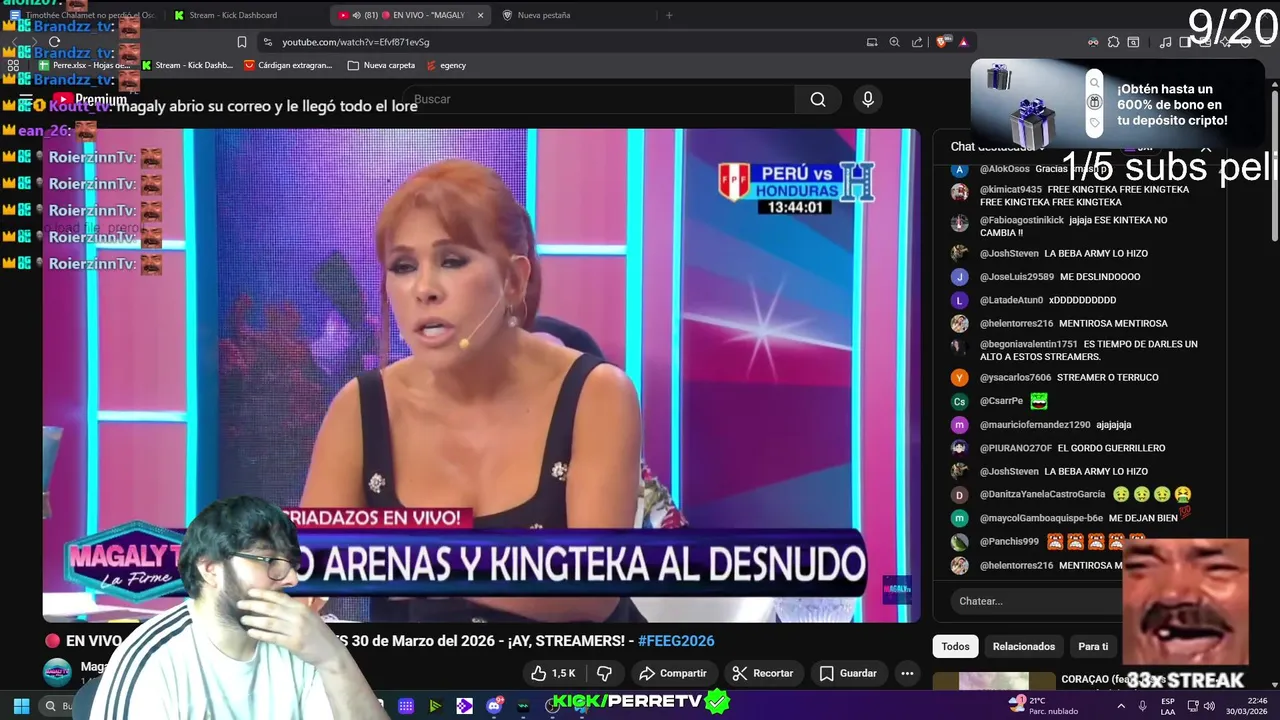Like the video with the 1,5 K thumbs-up

(554, 673)
